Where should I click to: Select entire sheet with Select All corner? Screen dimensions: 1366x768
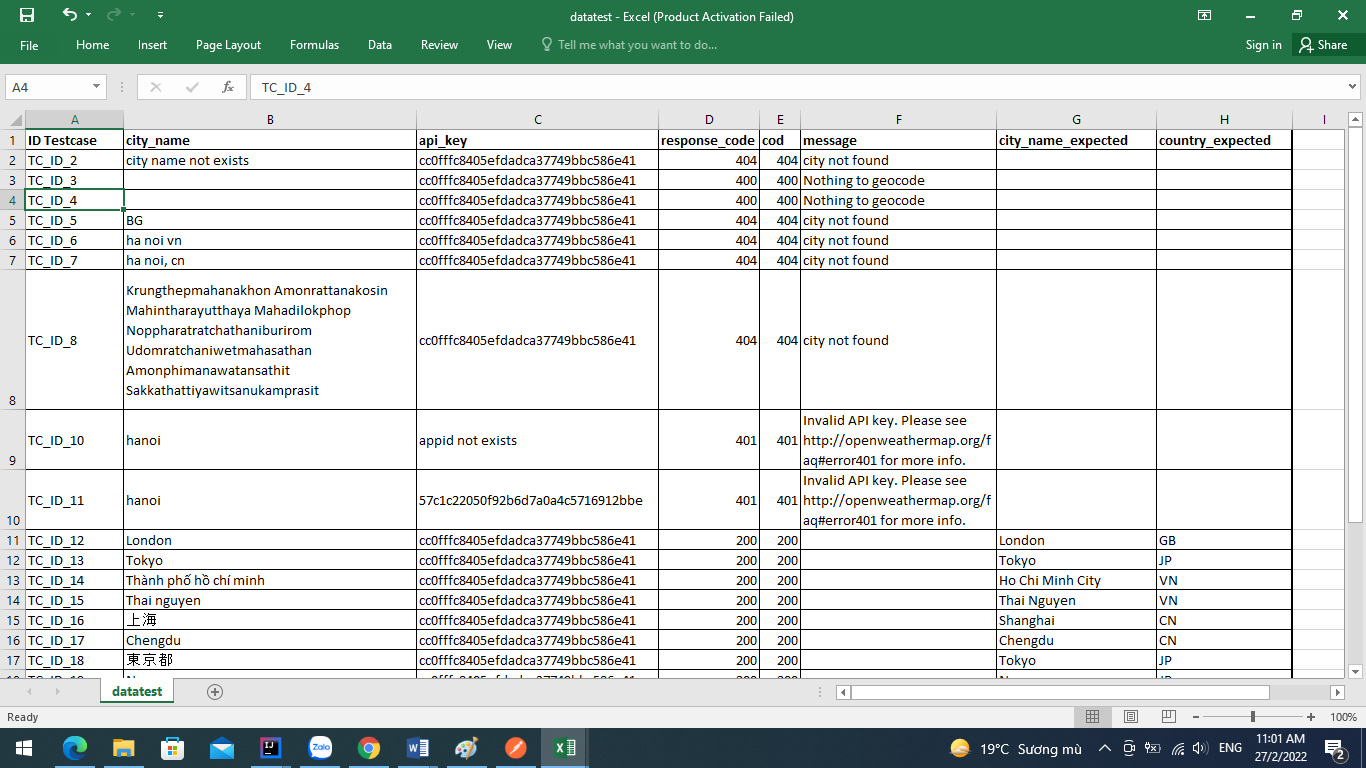(x=12, y=120)
